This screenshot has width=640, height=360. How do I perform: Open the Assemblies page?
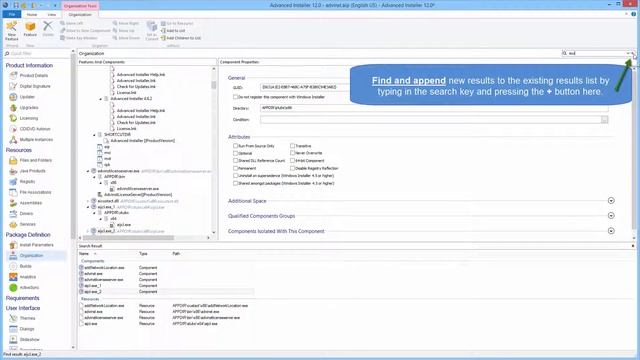coord(26,203)
